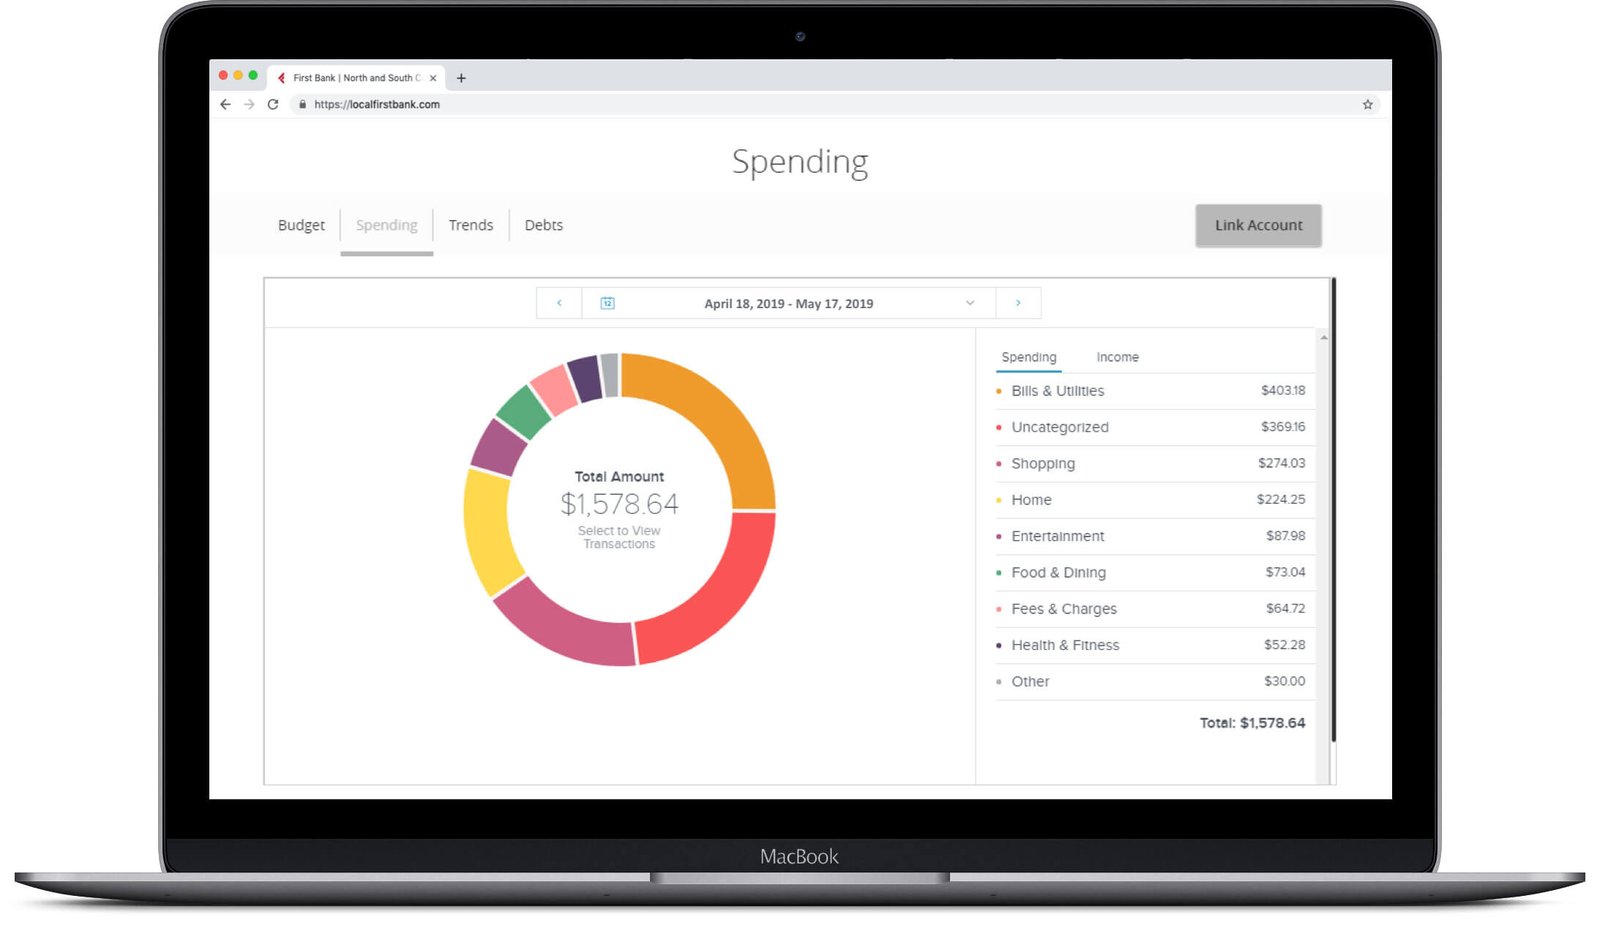Screen dimensions: 1600x934
Task: Open a new browser tab with plus icon
Action: point(461,77)
